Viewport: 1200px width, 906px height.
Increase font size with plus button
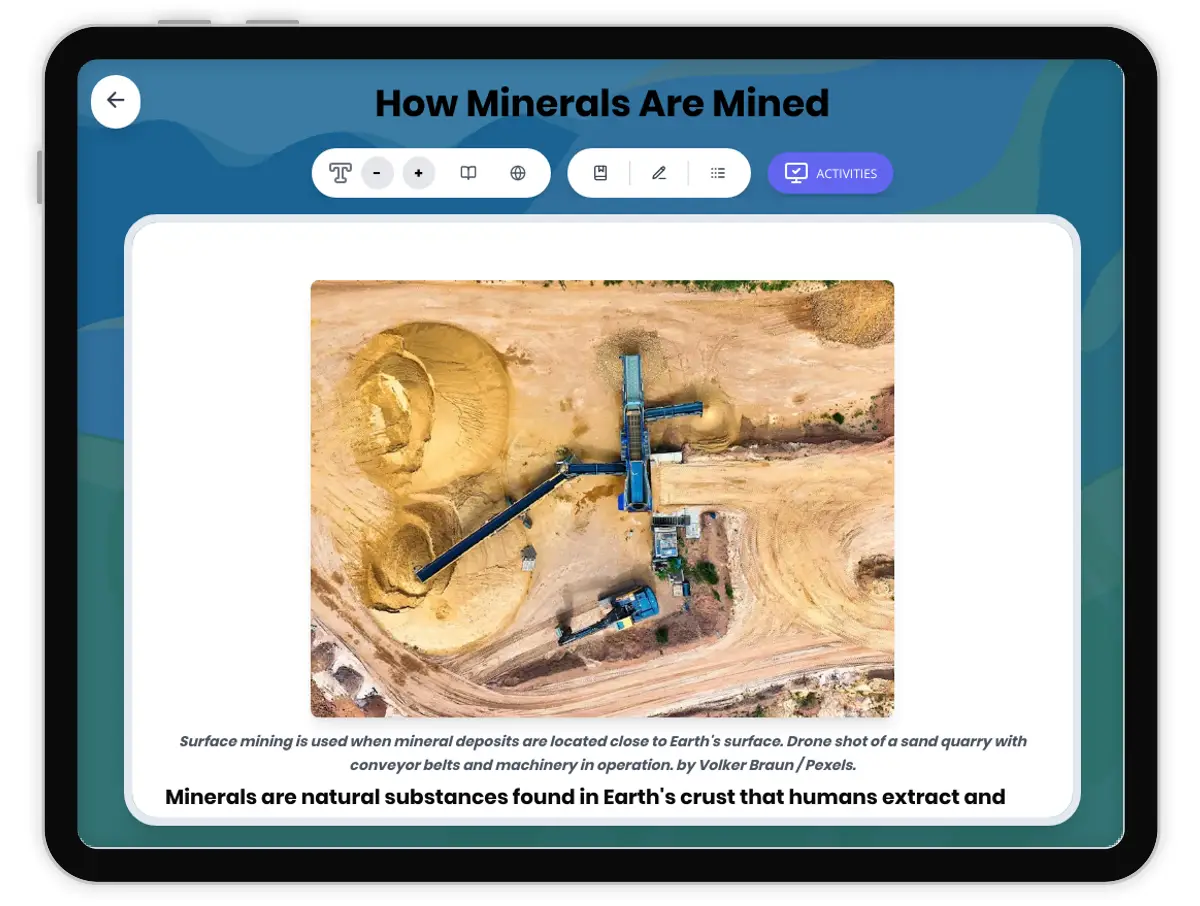pos(418,173)
